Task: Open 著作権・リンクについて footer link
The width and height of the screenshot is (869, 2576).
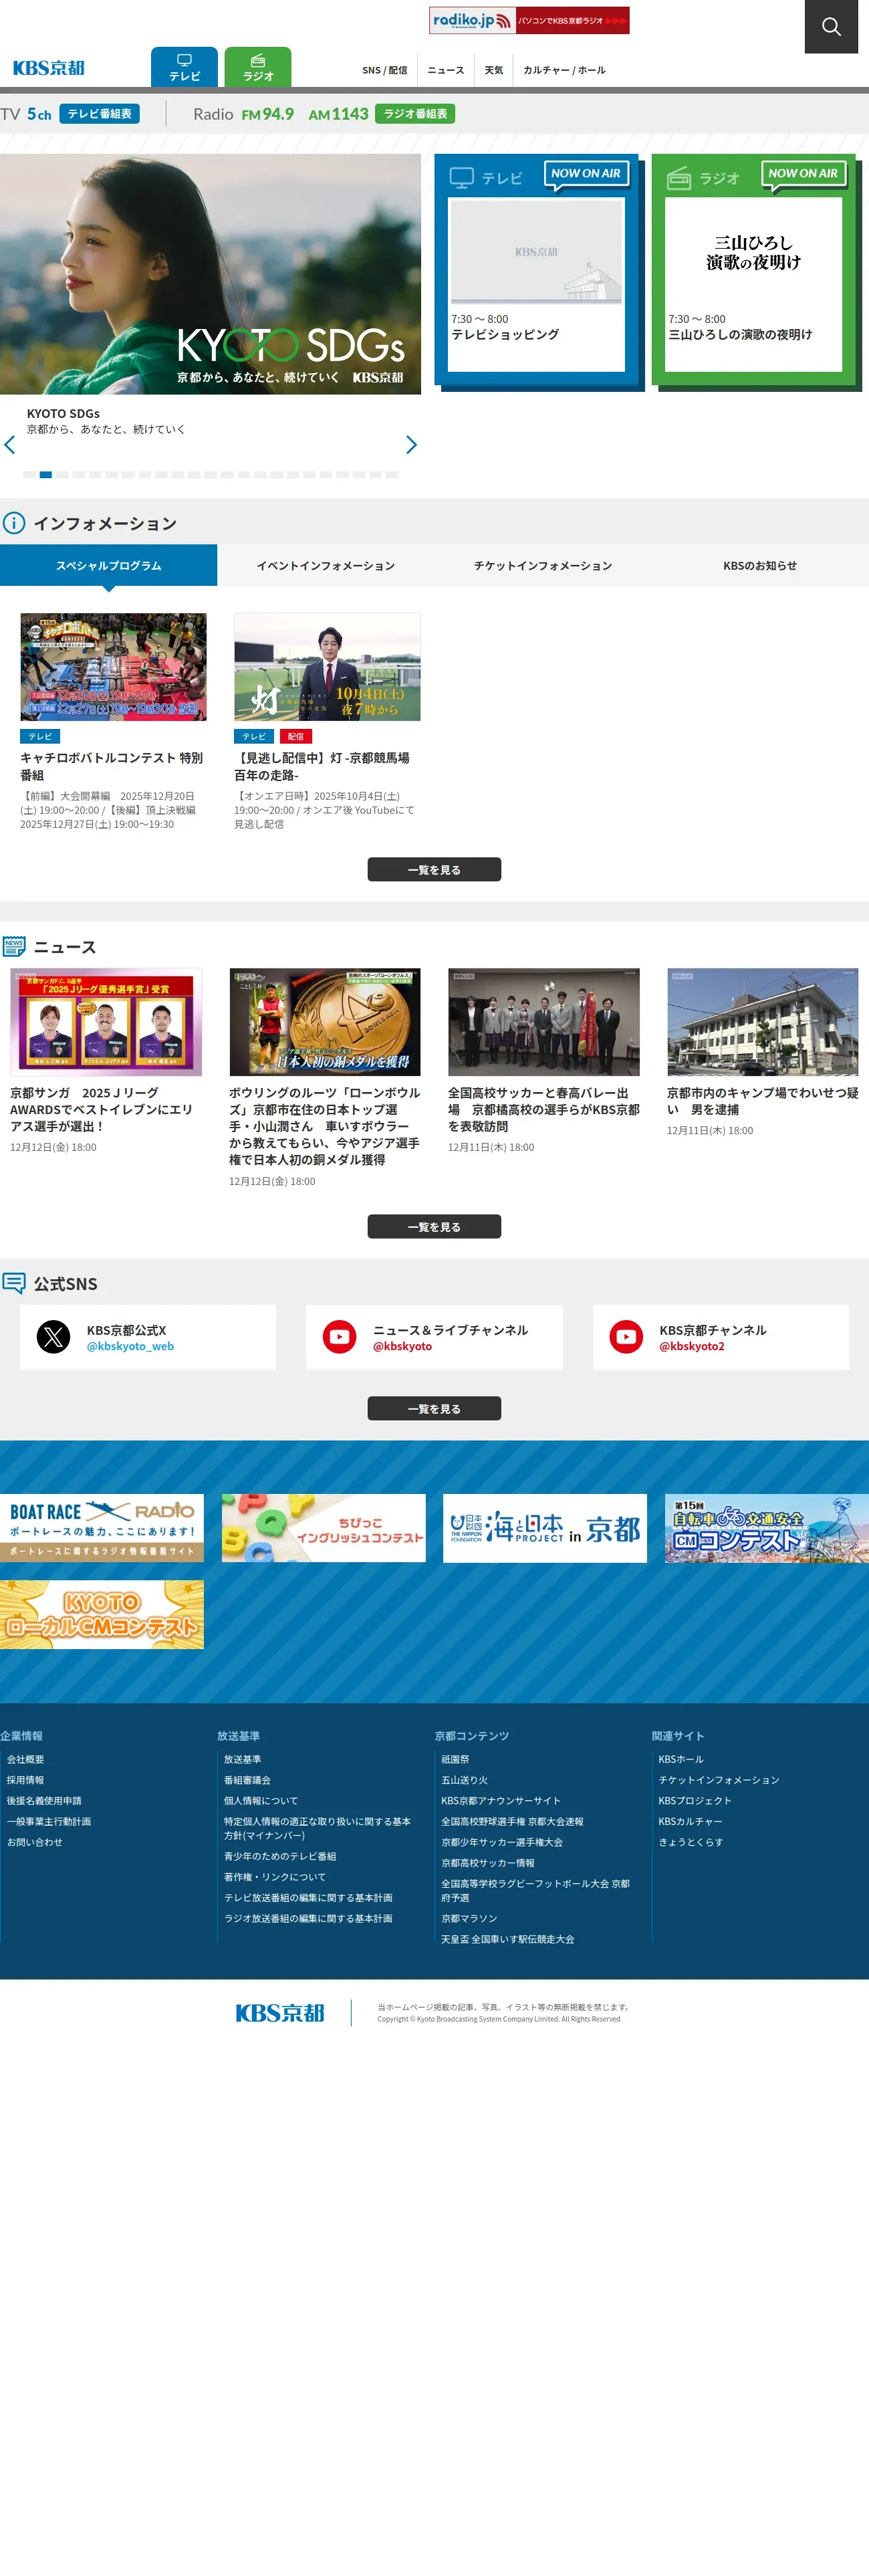Action: coord(275,1878)
